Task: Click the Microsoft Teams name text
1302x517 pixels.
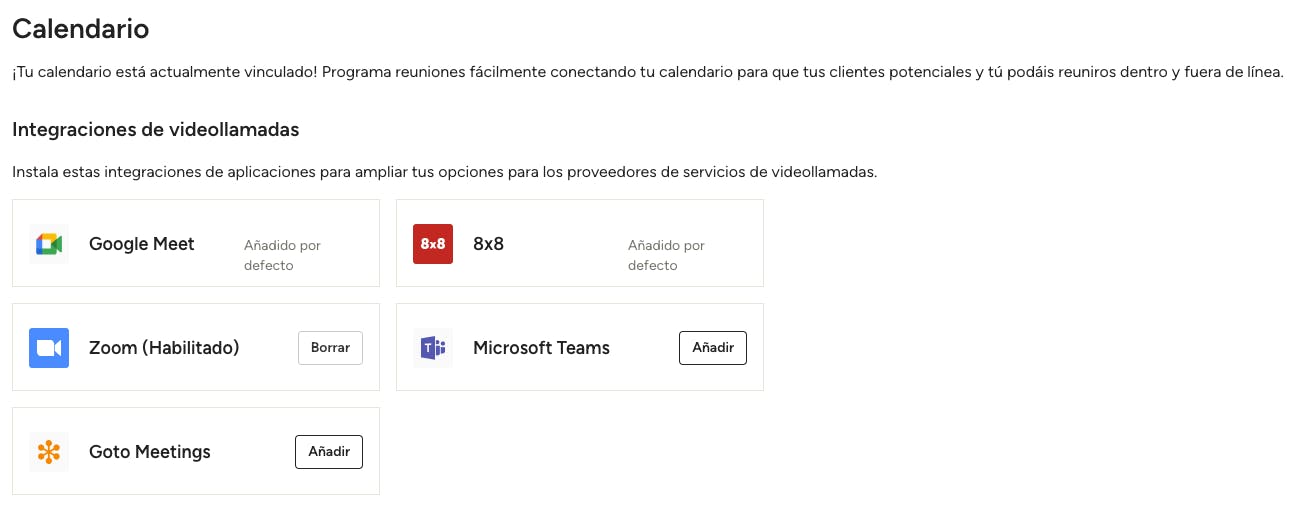Action: point(541,348)
